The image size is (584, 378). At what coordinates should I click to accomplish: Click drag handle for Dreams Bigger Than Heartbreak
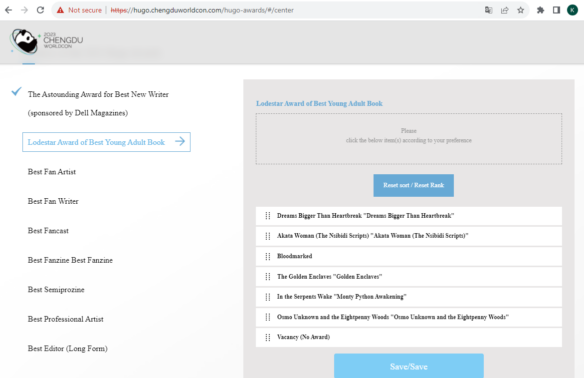tap(268, 216)
